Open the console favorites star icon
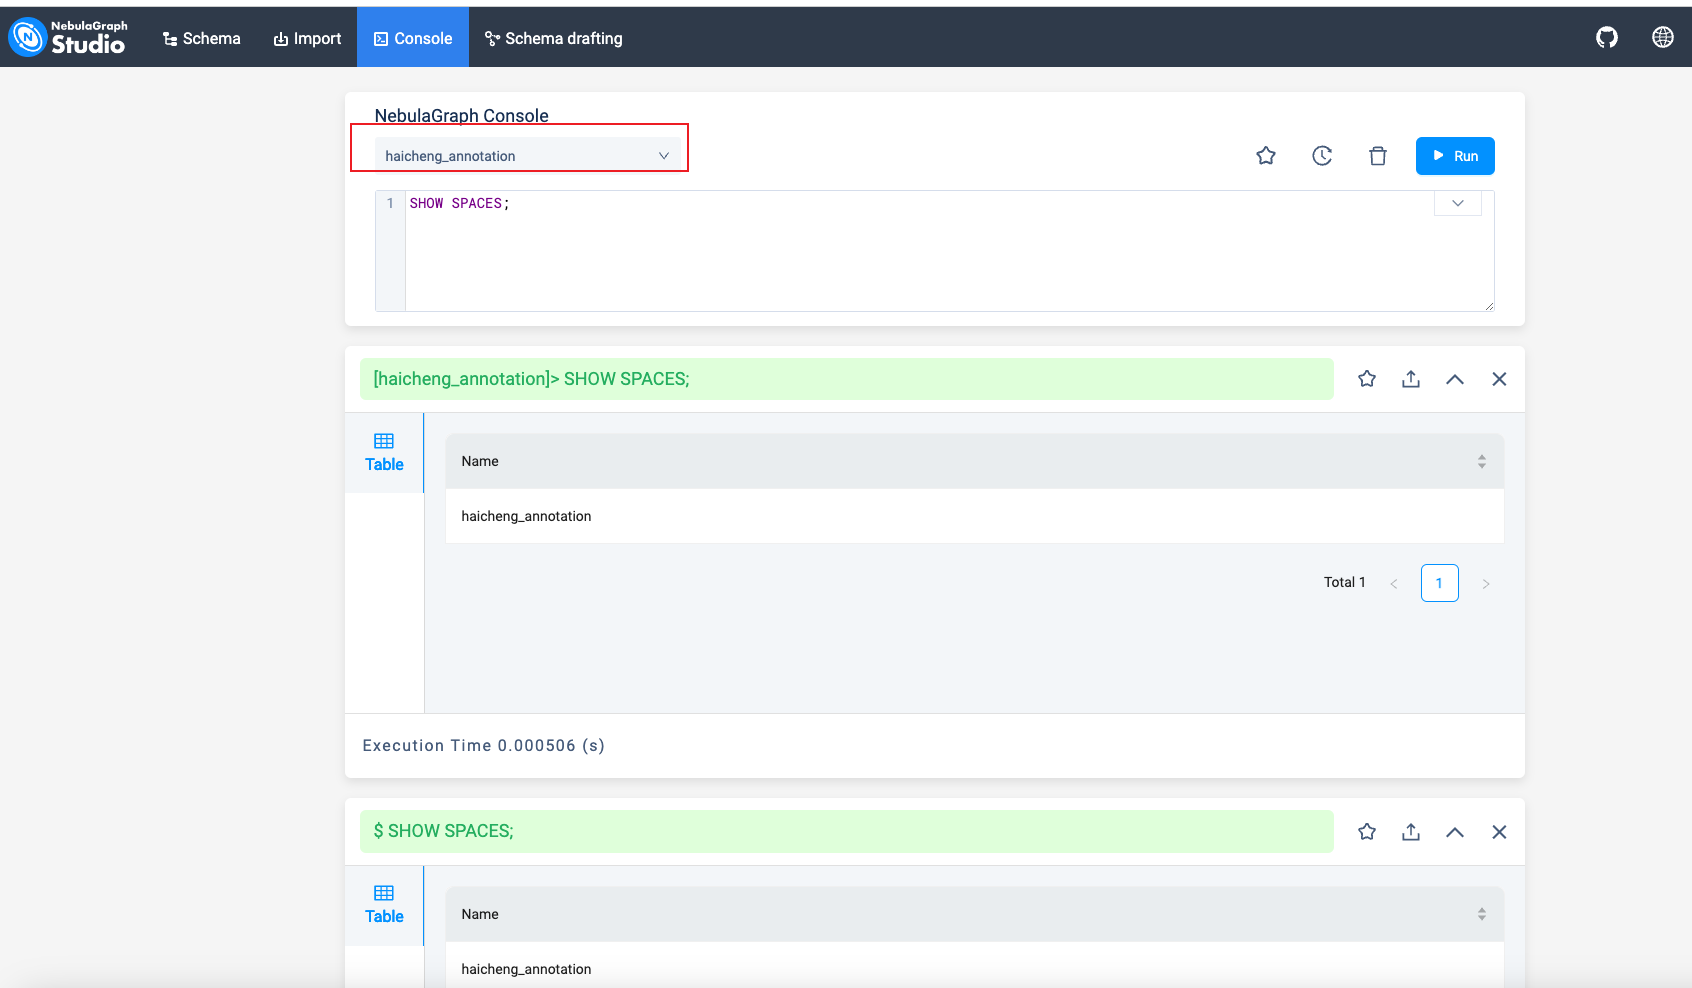The image size is (1692, 988). [x=1266, y=156]
